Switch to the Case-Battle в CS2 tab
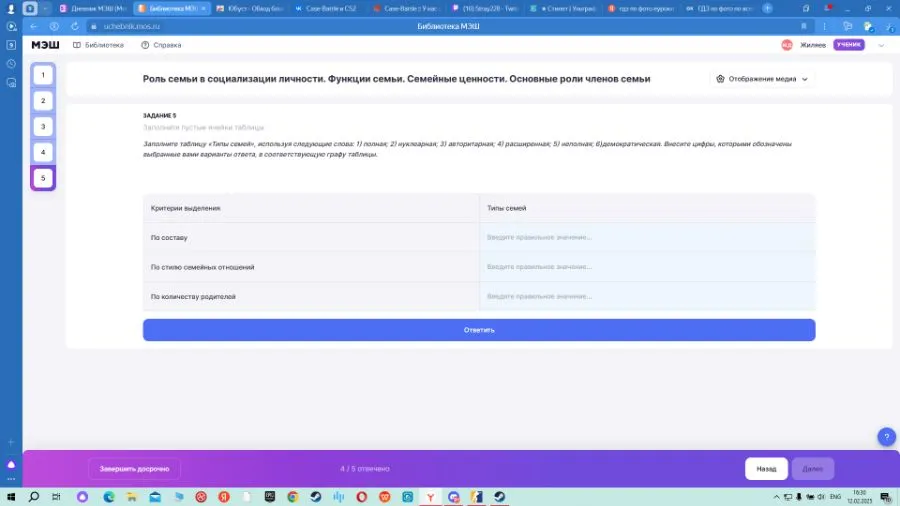Image resolution: width=900 pixels, height=506 pixels. click(326, 9)
